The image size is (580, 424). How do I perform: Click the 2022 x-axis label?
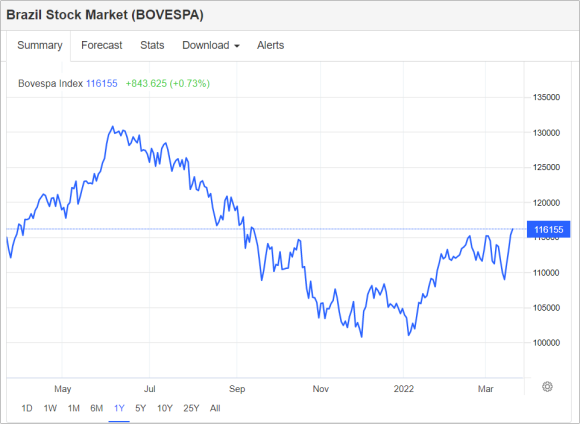(404, 389)
